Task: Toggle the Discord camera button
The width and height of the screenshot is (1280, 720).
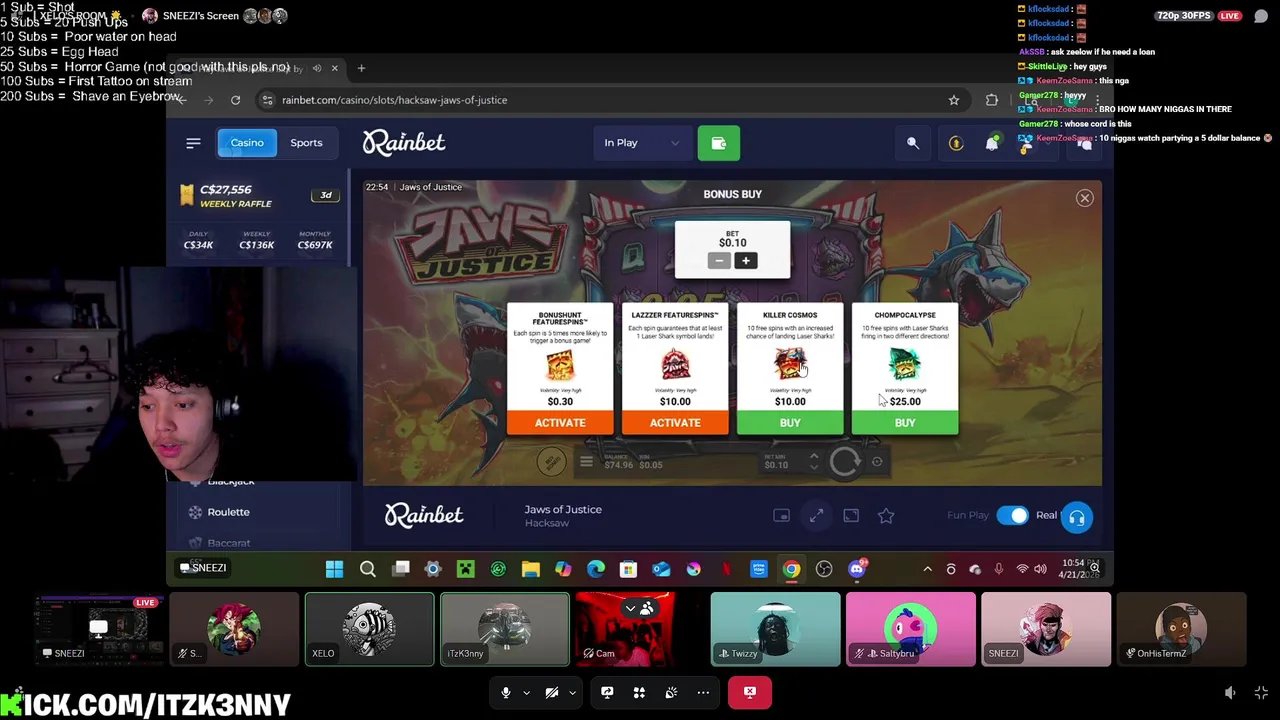Action: click(x=552, y=692)
